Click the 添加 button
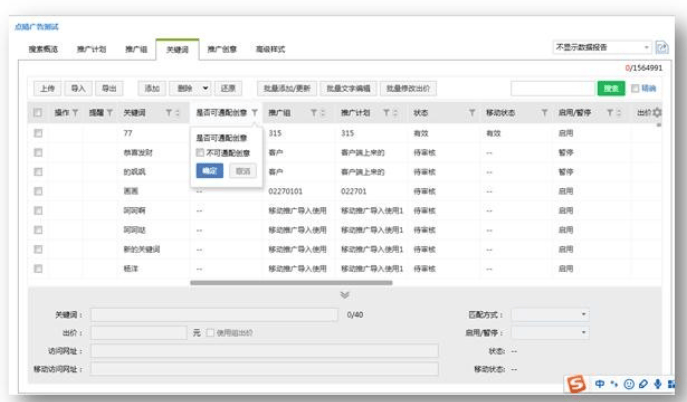Screen dimensions: 687x402 click(x=152, y=88)
